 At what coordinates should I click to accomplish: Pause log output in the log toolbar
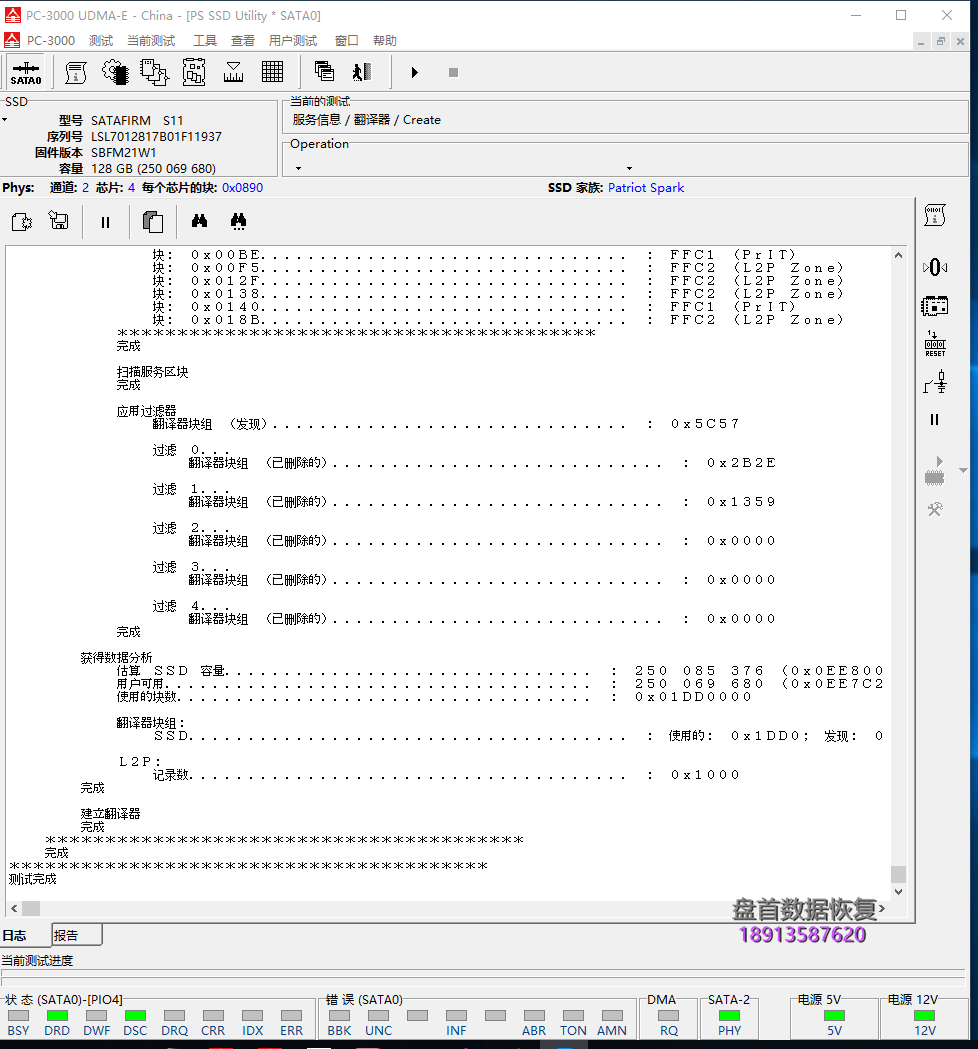point(105,222)
